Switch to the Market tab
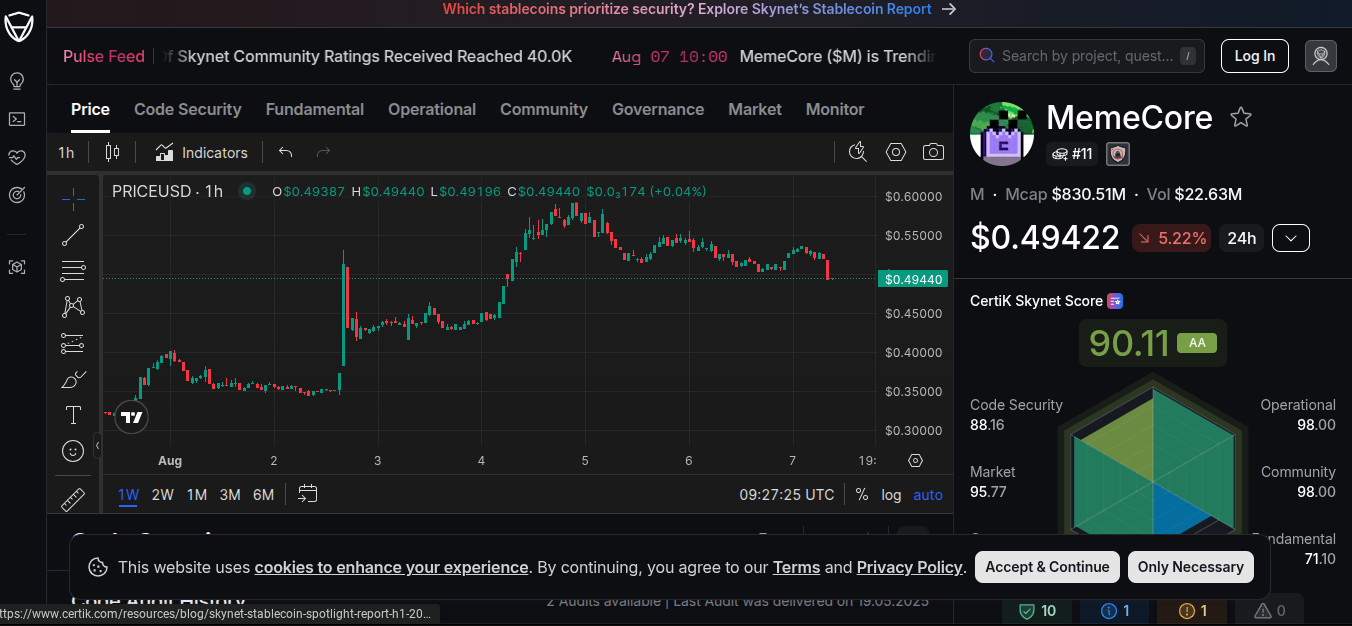This screenshot has width=1352, height=626. [755, 109]
